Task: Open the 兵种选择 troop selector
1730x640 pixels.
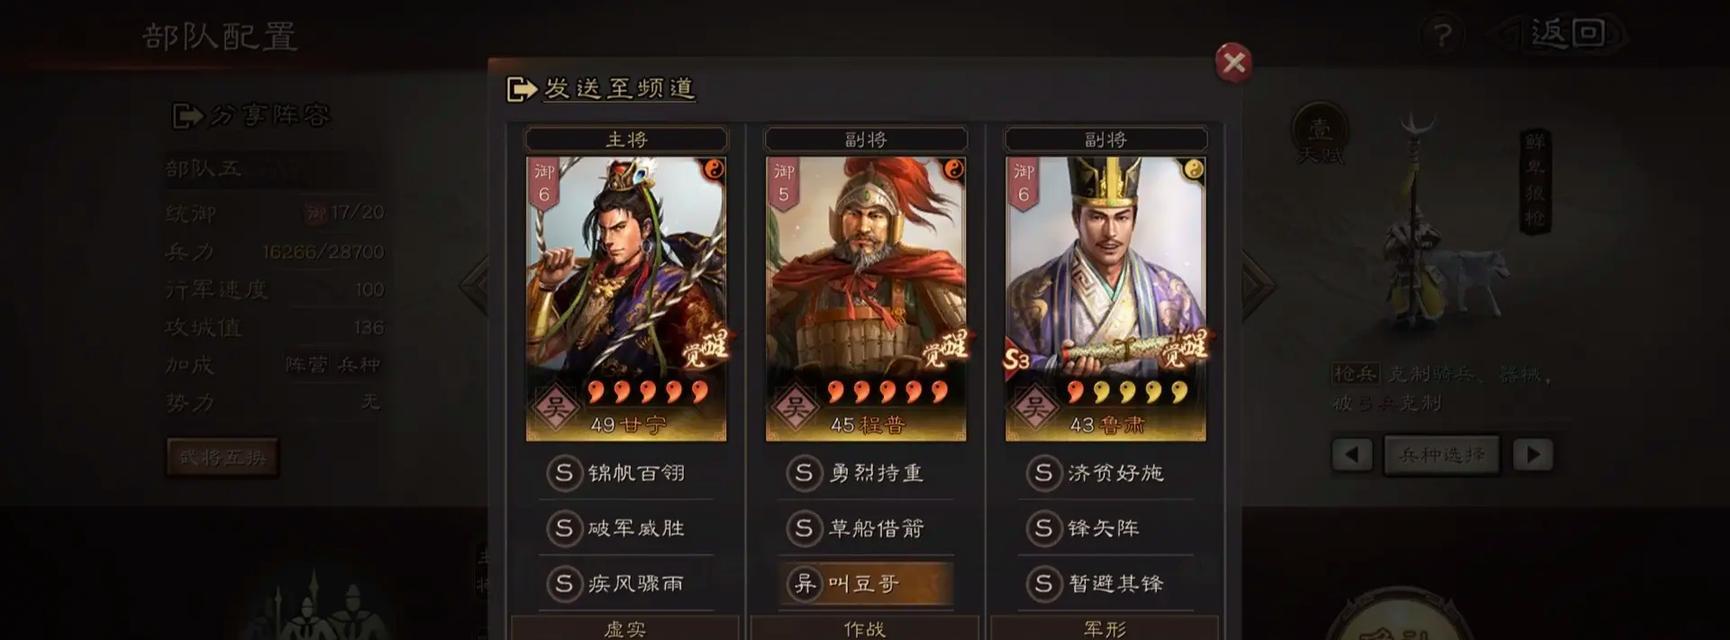Action: pyautogui.click(x=1442, y=455)
